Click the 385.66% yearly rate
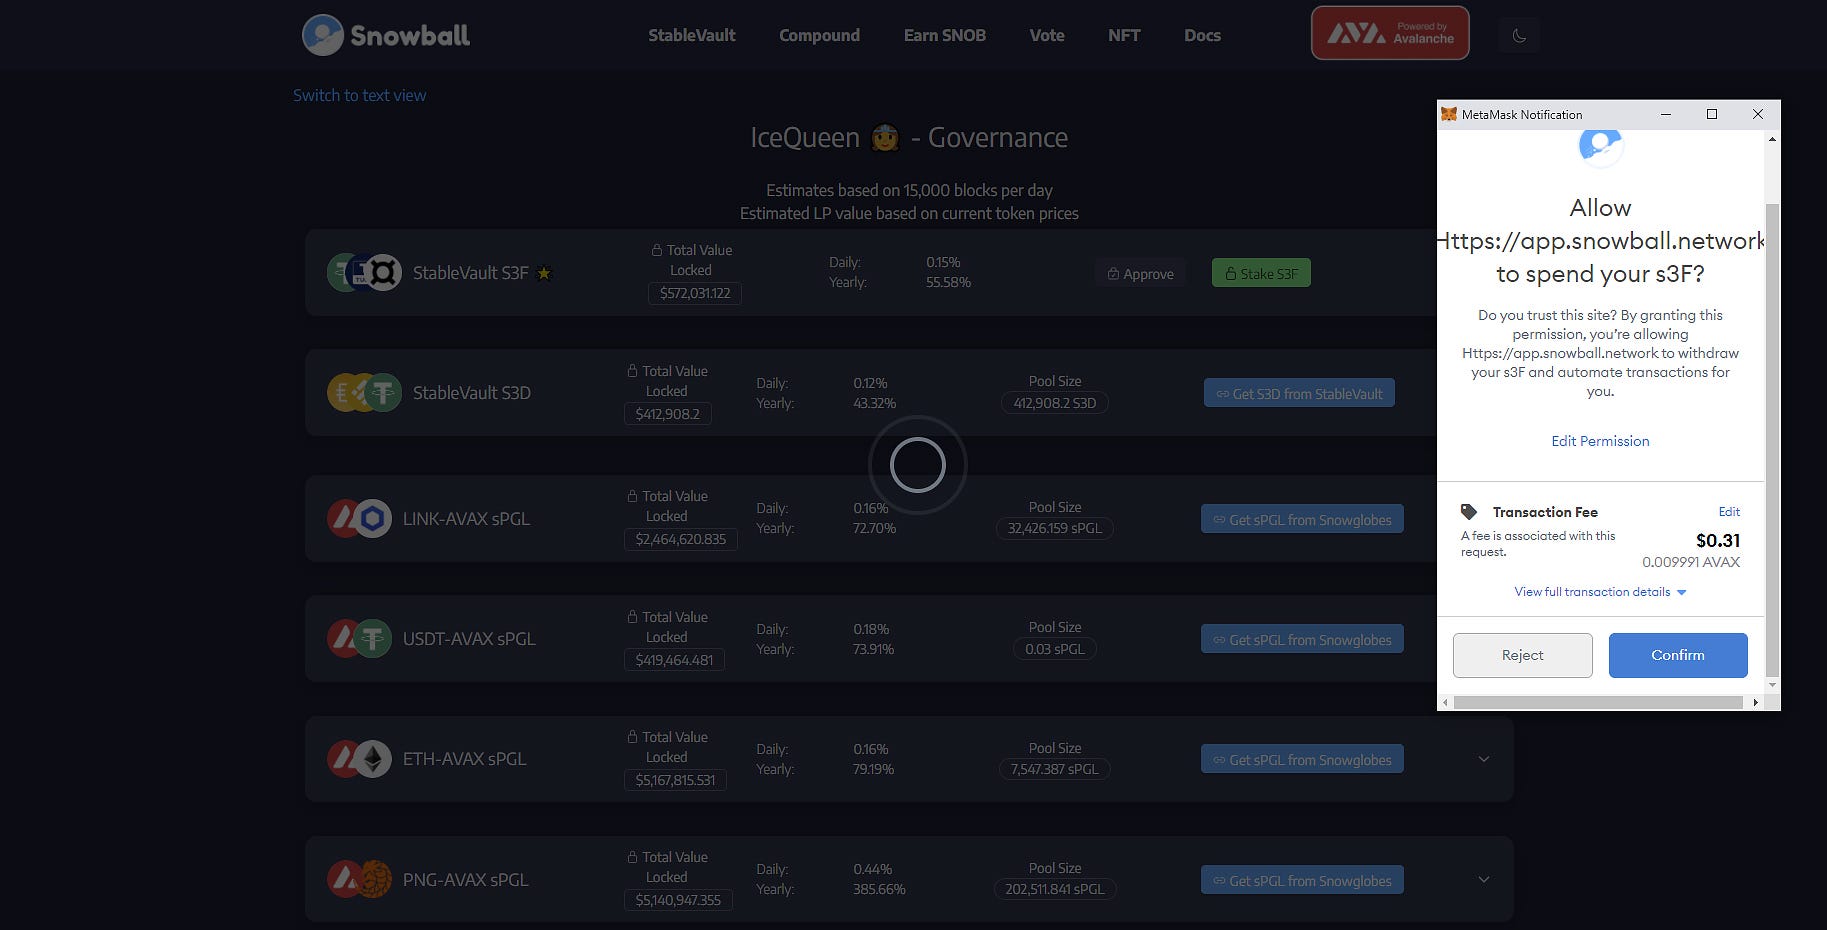The height and width of the screenshot is (930, 1827). [879, 889]
